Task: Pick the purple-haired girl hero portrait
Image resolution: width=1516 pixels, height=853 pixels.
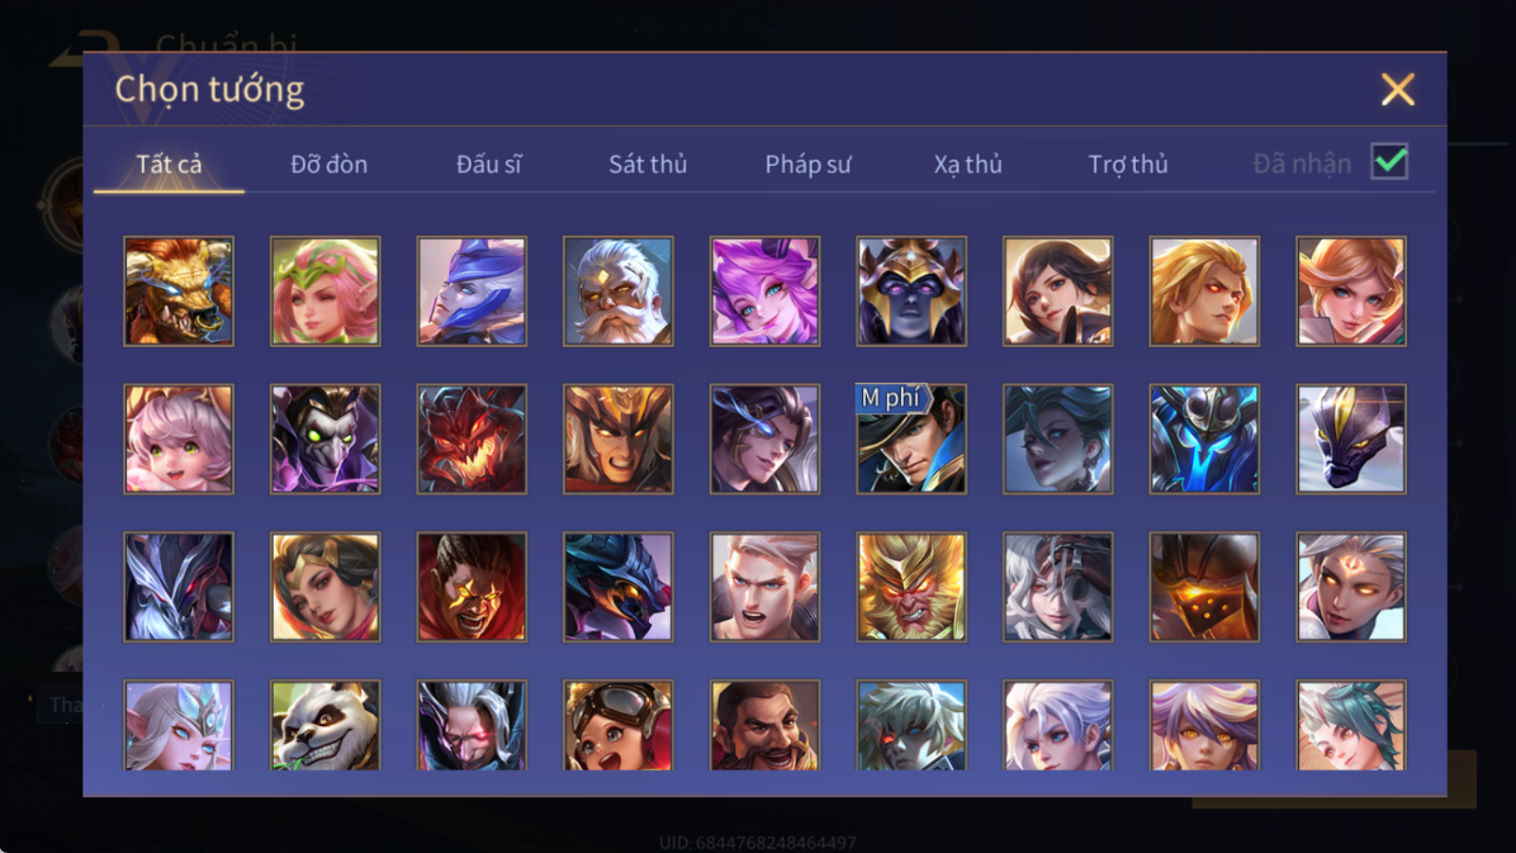Action: click(x=765, y=291)
